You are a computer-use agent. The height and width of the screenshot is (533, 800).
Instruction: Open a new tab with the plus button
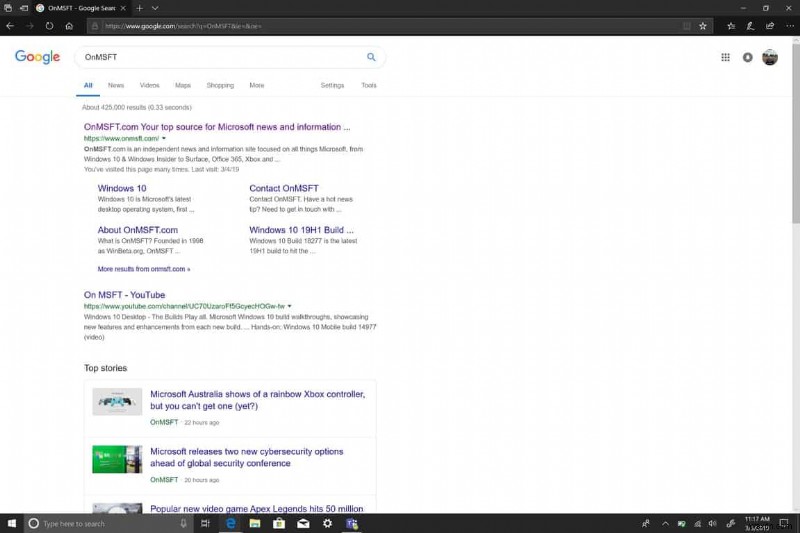click(x=139, y=8)
